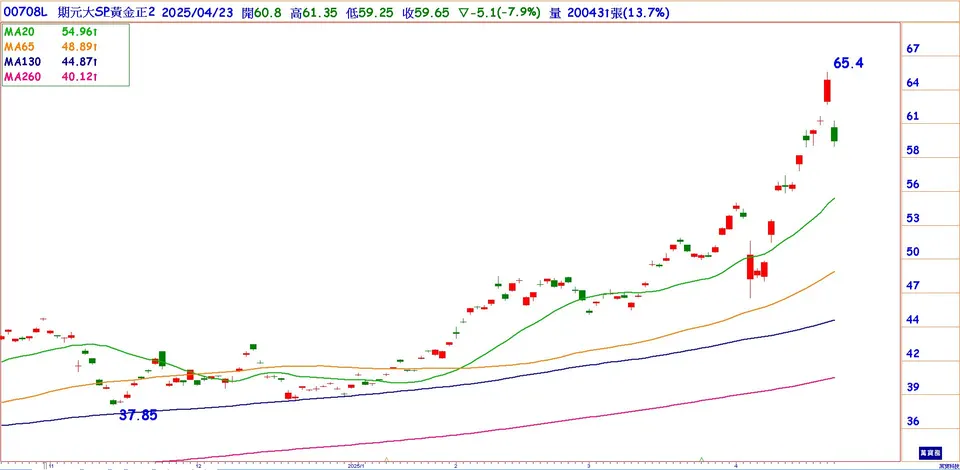
Task: Click the high price 高61.35
Action: click(x=314, y=13)
